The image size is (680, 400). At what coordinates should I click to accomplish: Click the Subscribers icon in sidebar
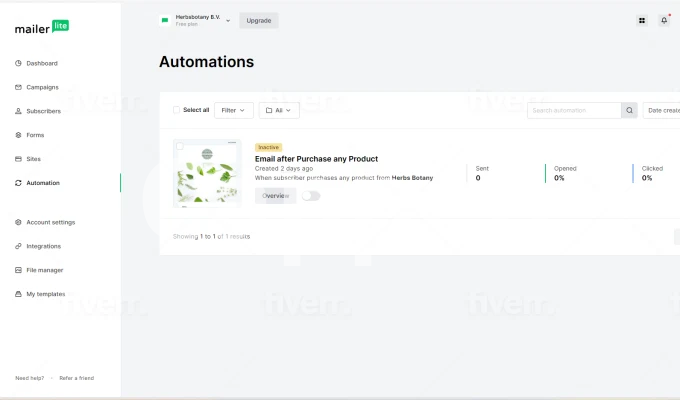point(19,111)
